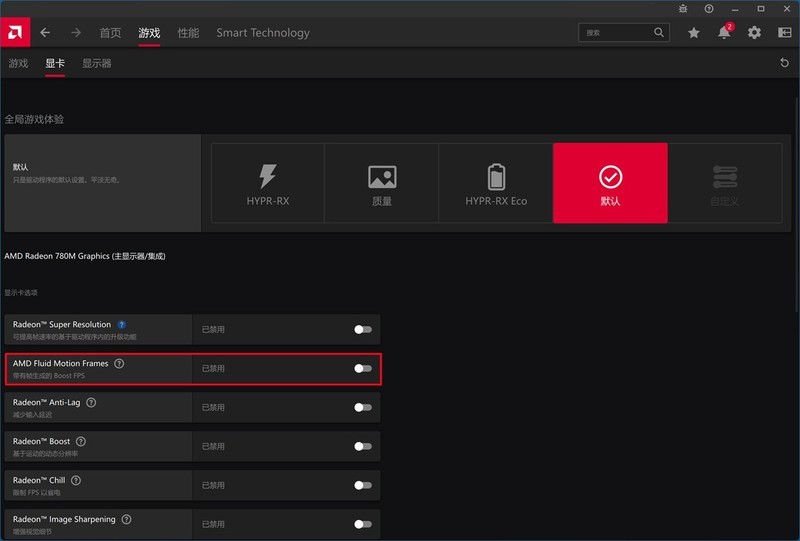Open Anti-Lag help icon

click(91, 402)
